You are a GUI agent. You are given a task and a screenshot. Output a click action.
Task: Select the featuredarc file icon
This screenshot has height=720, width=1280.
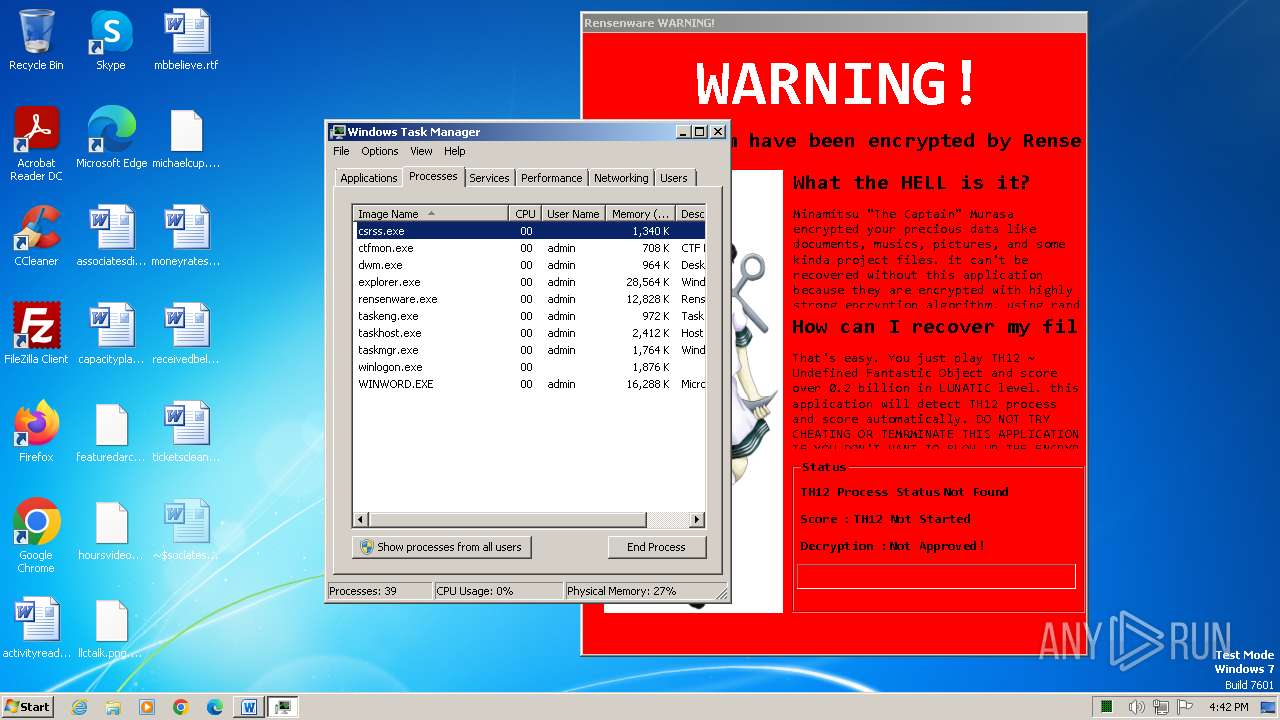coord(110,432)
